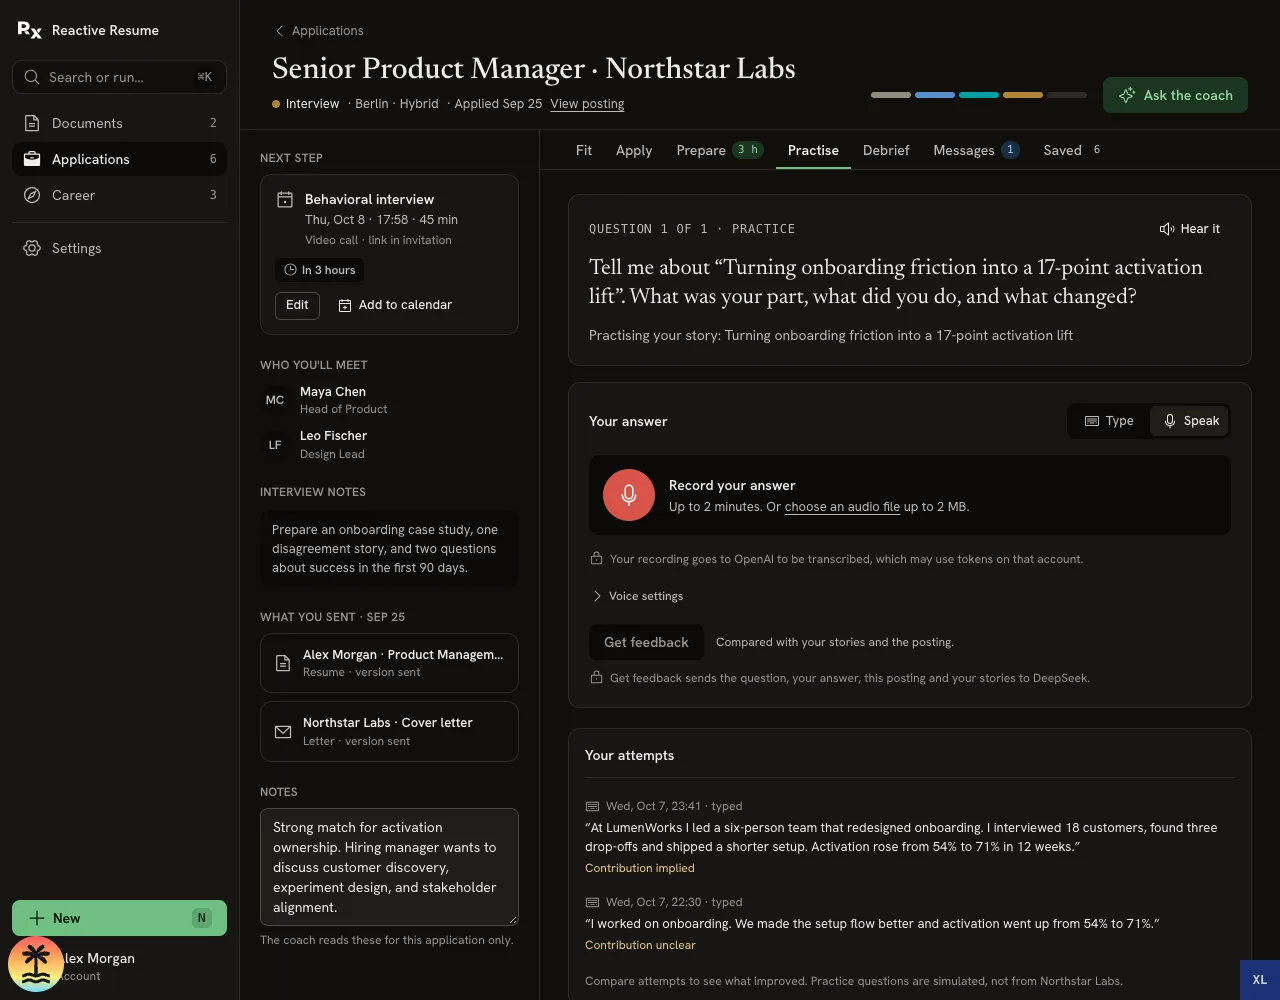Image resolution: width=1280 pixels, height=1000 pixels.
Task: Focus the Search or run field
Action: point(119,77)
